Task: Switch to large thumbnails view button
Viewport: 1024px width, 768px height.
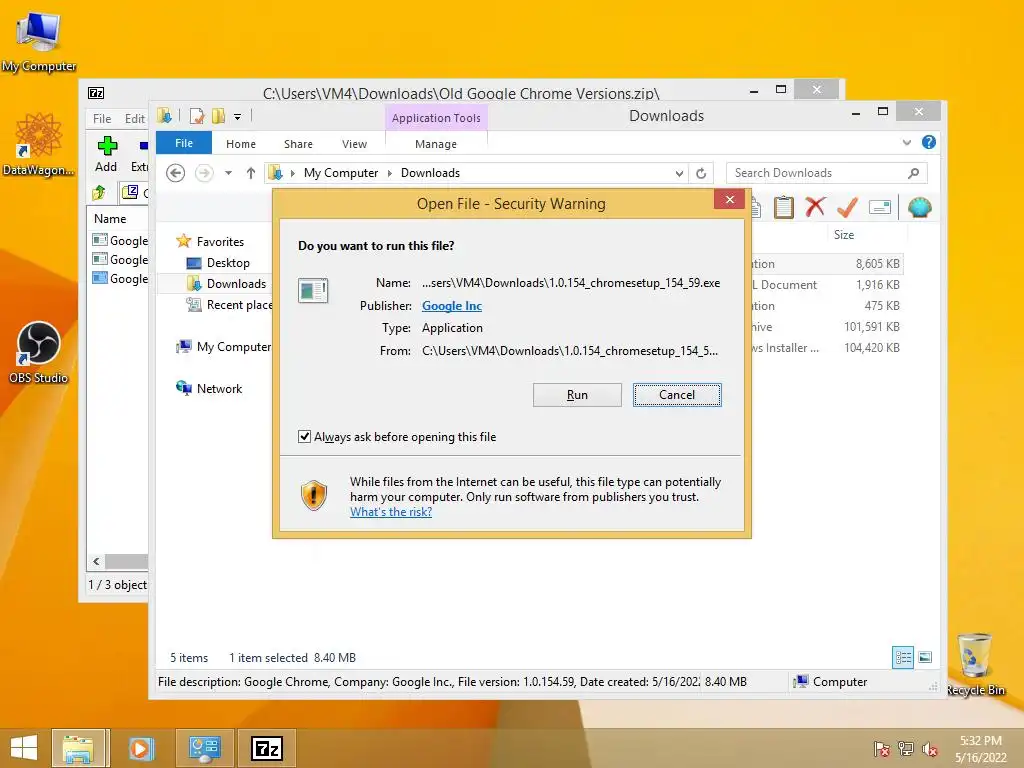Action: tap(925, 657)
